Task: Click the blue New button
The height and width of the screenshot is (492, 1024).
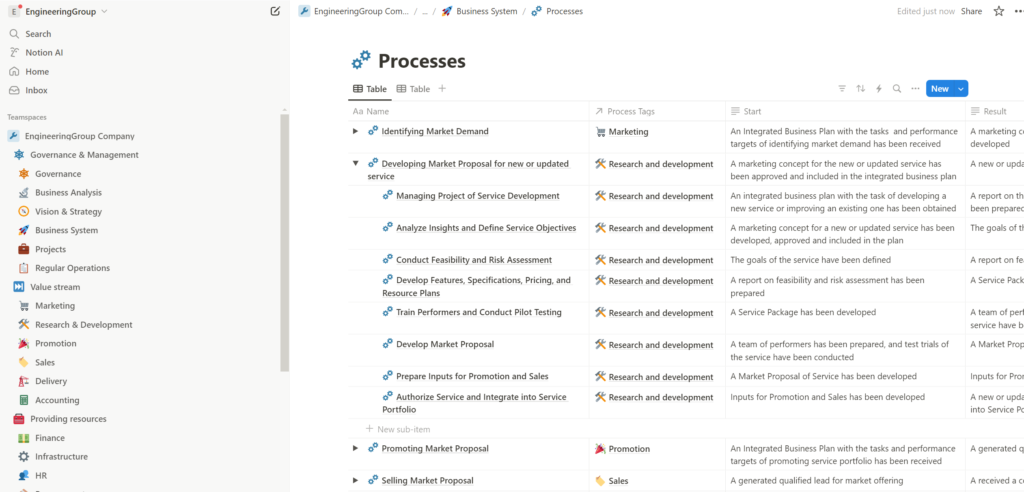Action: [939, 89]
